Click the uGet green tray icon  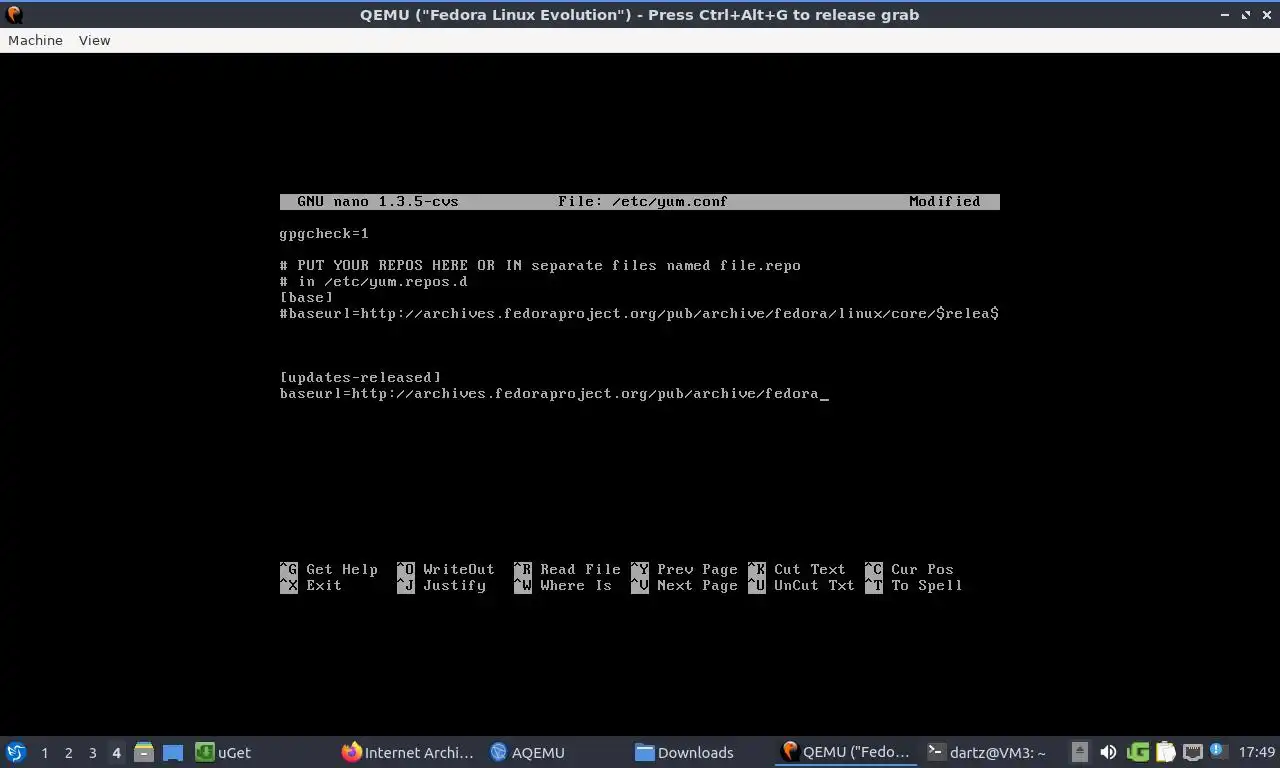click(1138, 752)
